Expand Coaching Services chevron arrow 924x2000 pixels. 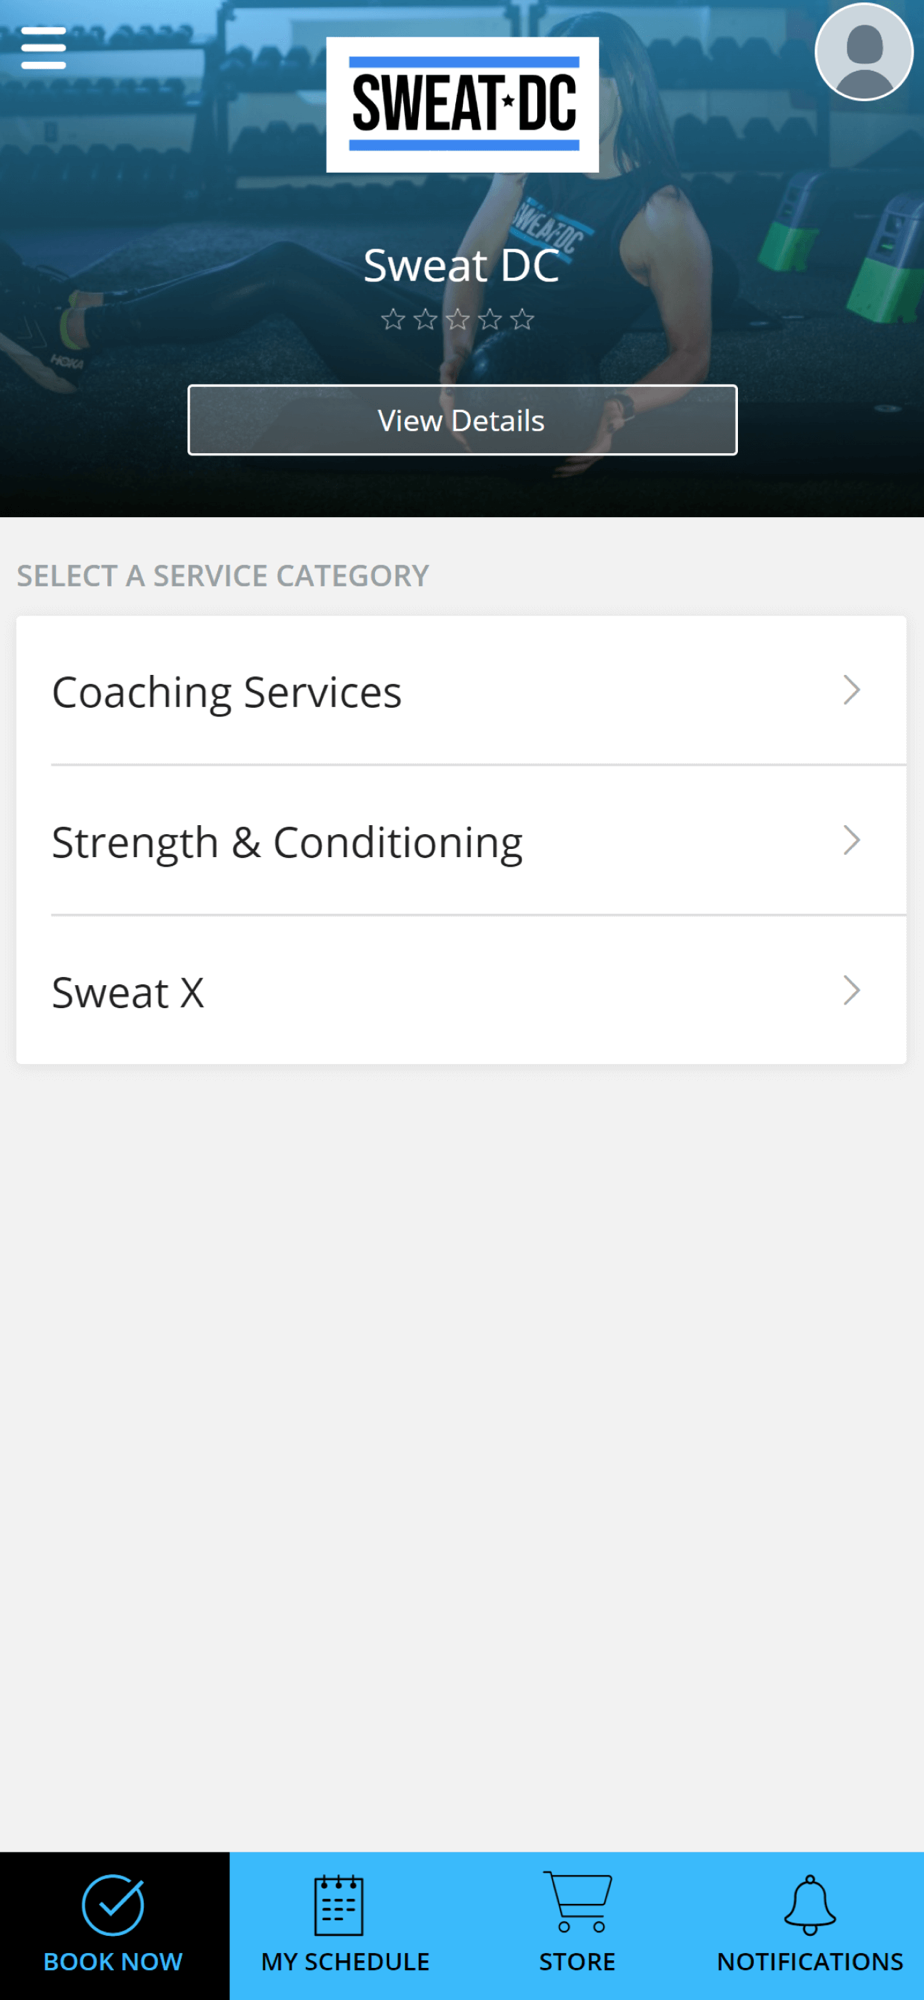pyautogui.click(x=851, y=690)
